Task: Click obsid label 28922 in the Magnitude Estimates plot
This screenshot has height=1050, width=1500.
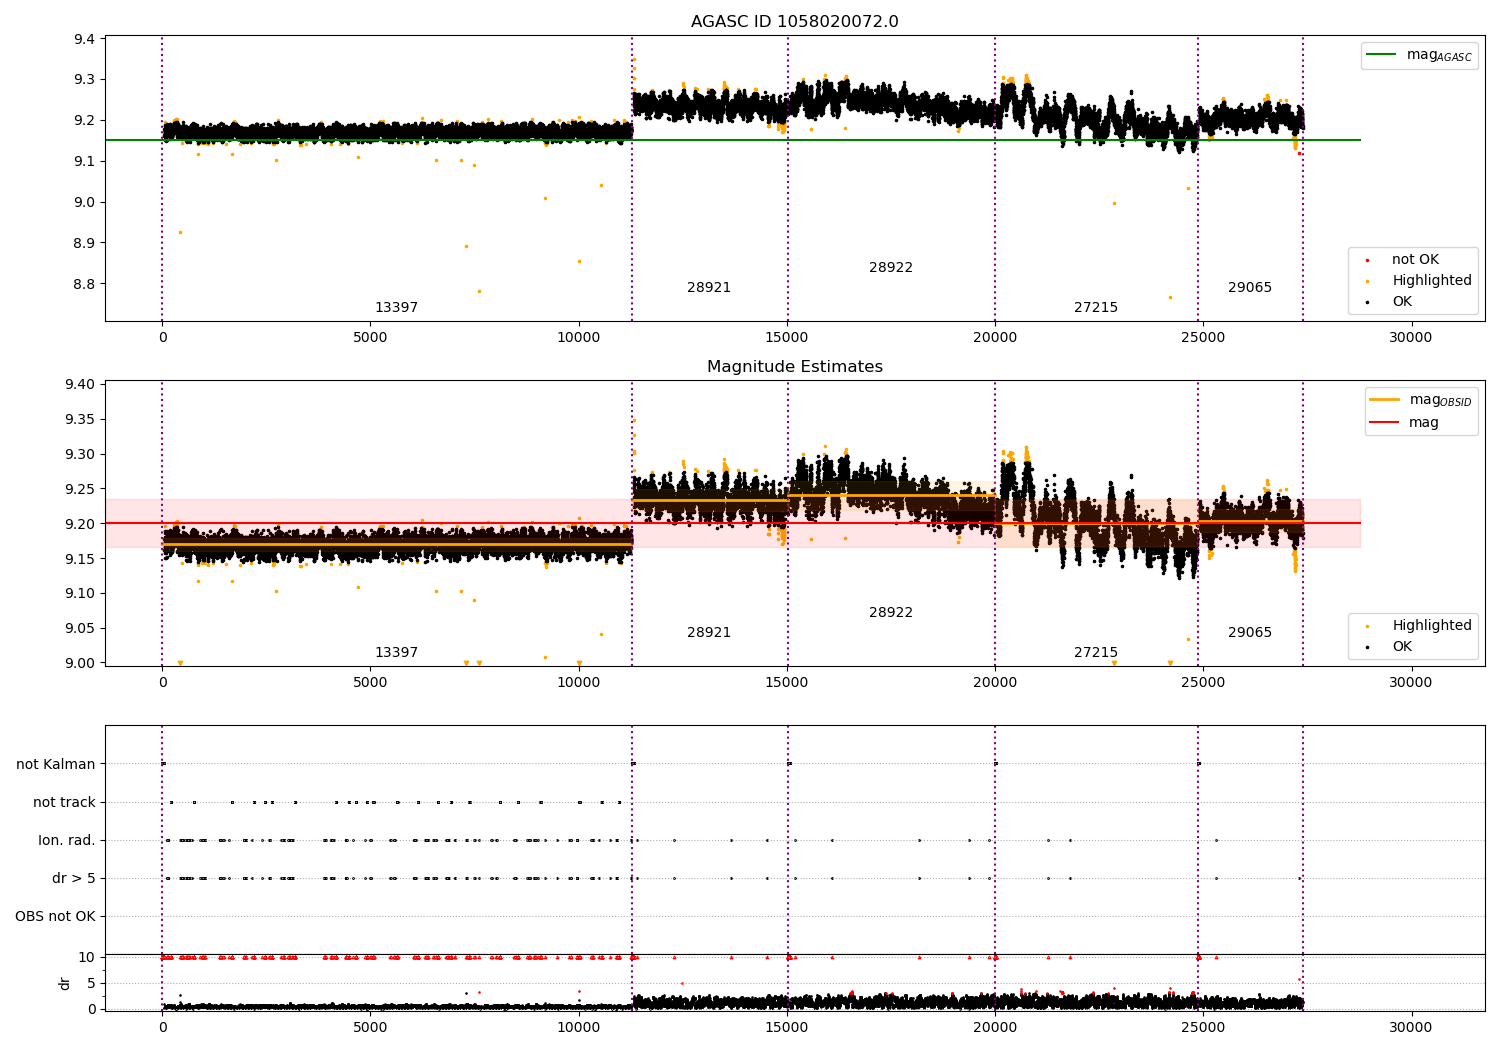Action: [x=891, y=613]
